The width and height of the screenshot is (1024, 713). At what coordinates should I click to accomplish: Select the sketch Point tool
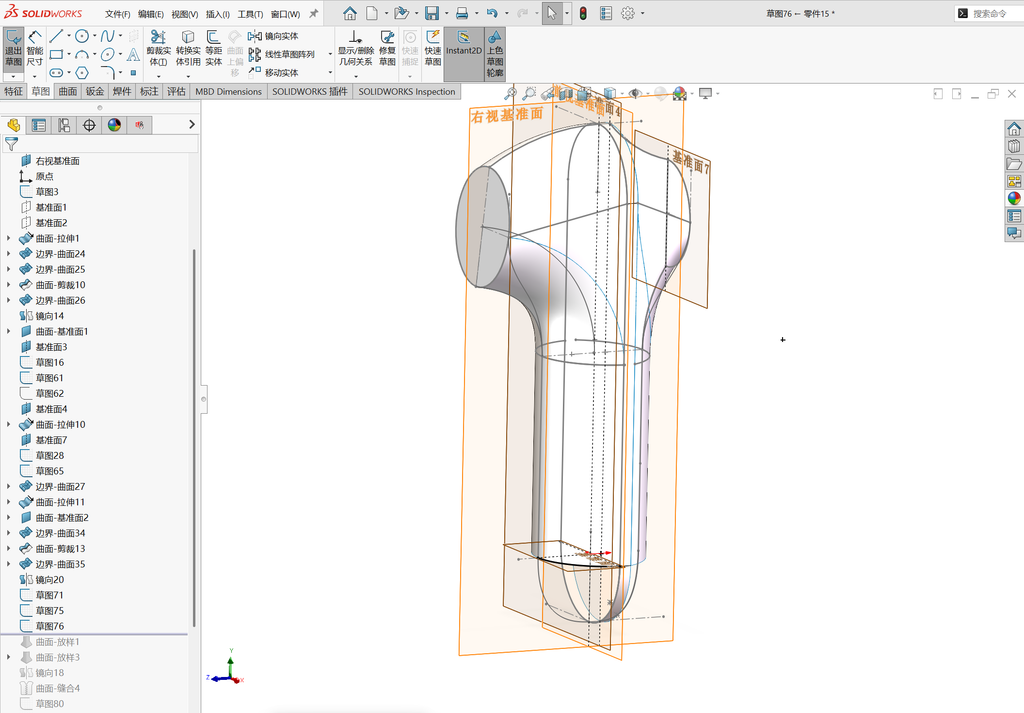(133, 72)
